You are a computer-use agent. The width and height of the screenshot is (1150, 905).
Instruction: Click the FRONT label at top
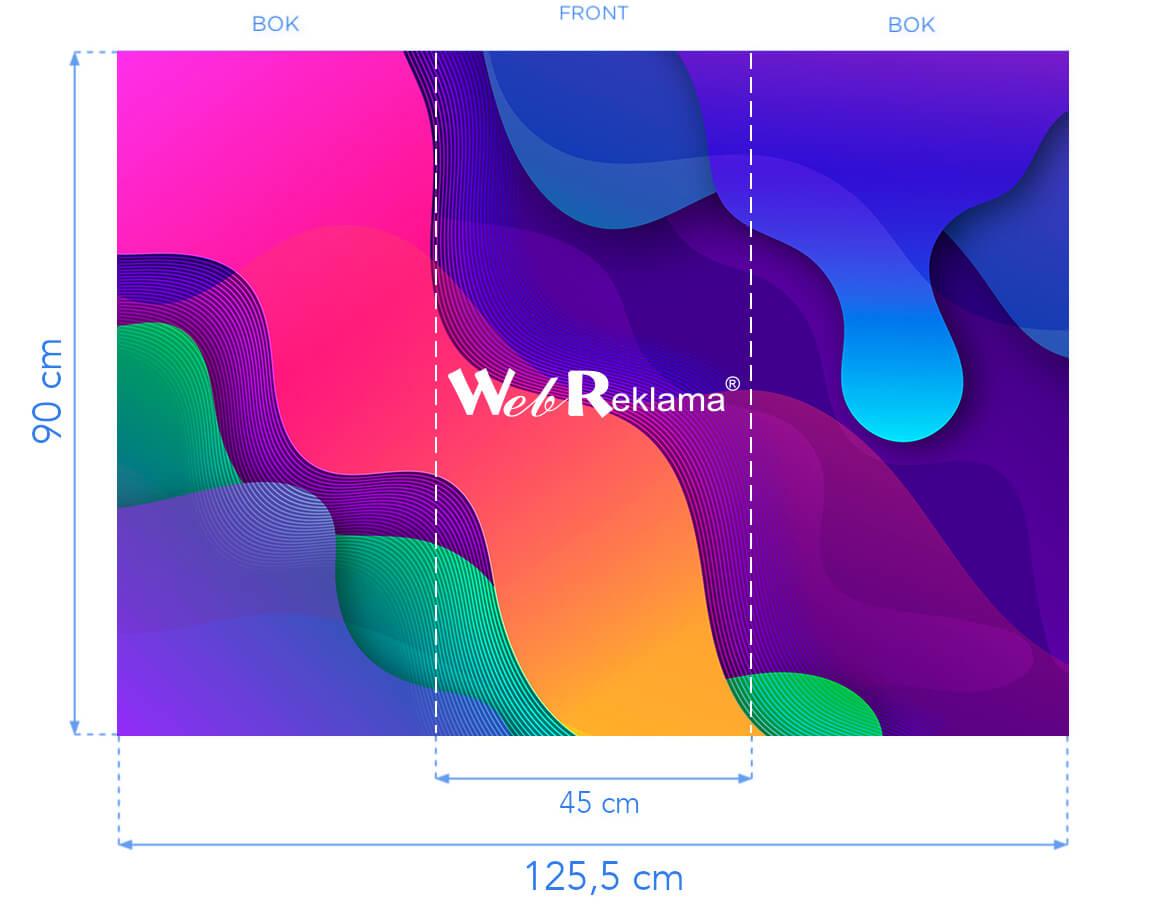tap(593, 13)
